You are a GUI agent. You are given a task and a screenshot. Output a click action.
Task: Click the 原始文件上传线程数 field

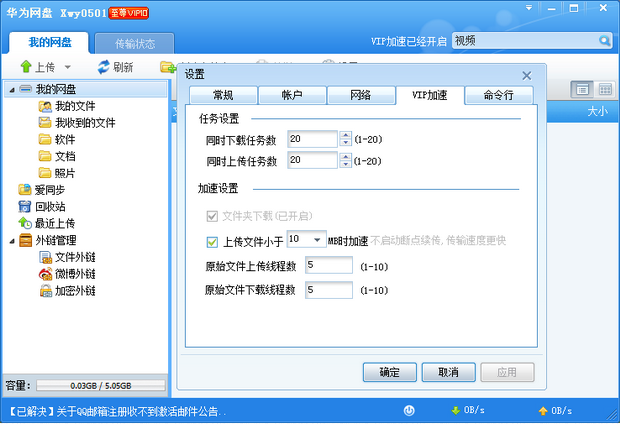click(x=329, y=265)
